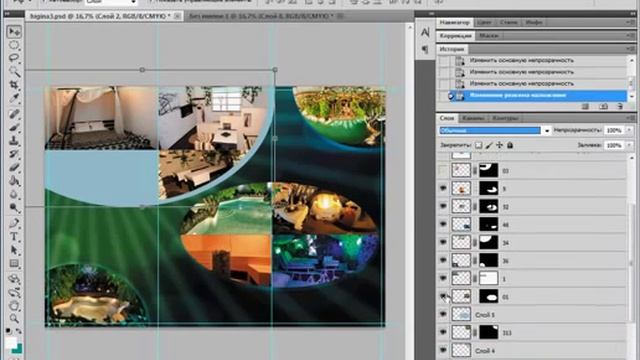Select the Blur tool
Viewport: 640px width, 360px height.
coord(14,194)
